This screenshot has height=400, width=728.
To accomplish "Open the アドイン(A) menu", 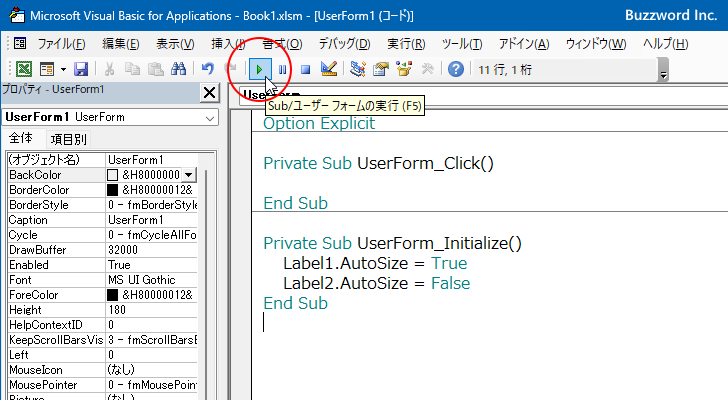I will click(524, 44).
